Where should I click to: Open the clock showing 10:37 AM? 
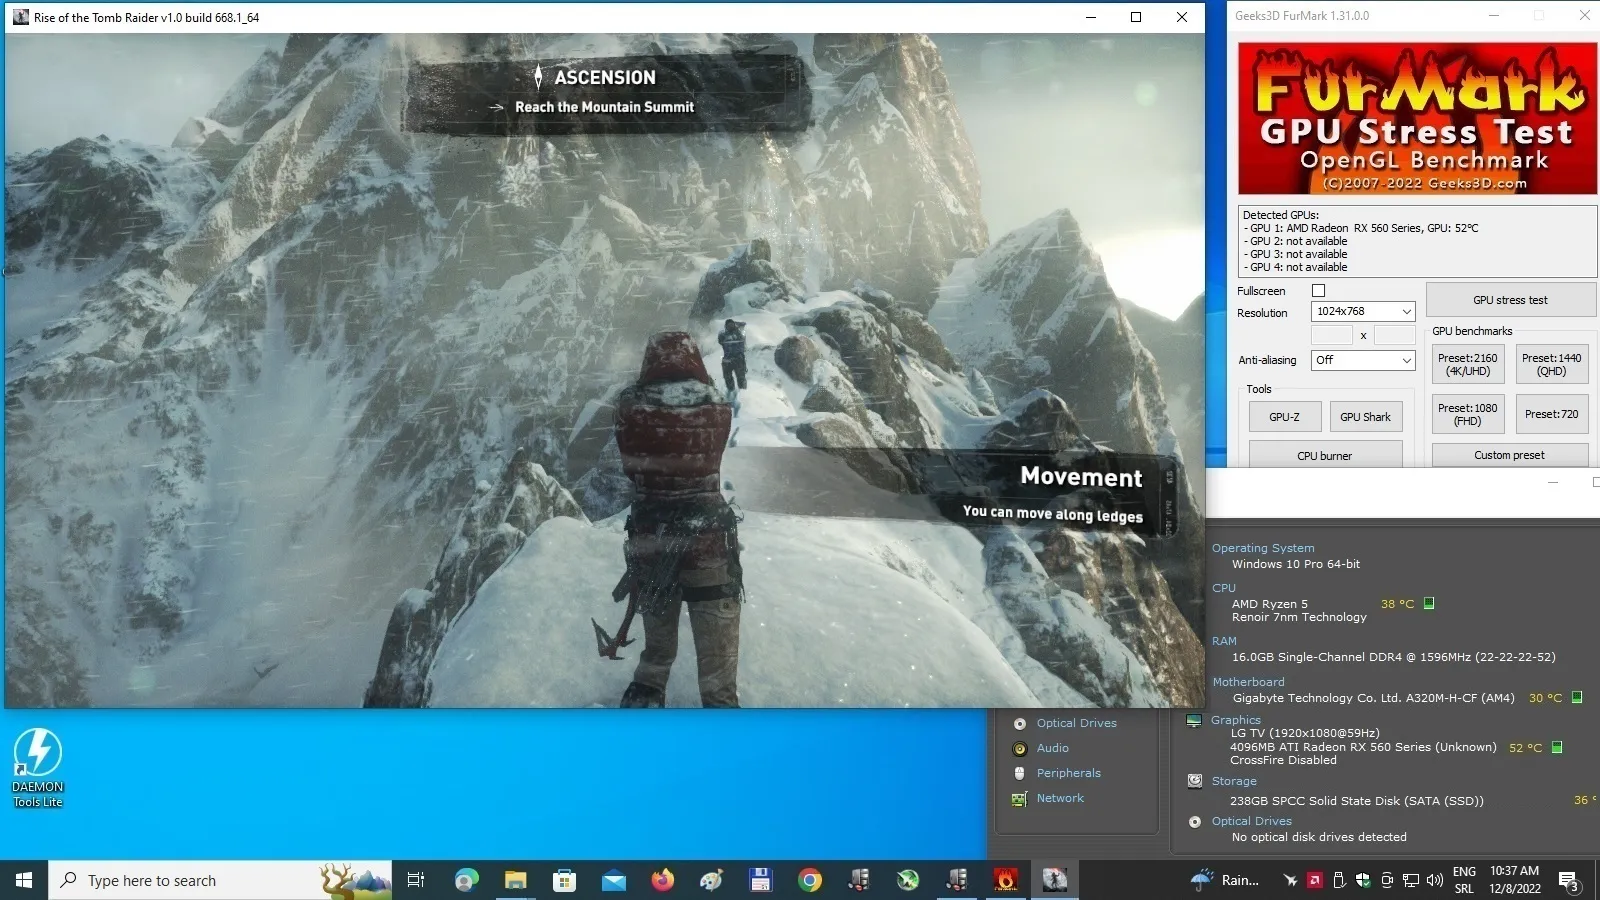[x=1514, y=880]
